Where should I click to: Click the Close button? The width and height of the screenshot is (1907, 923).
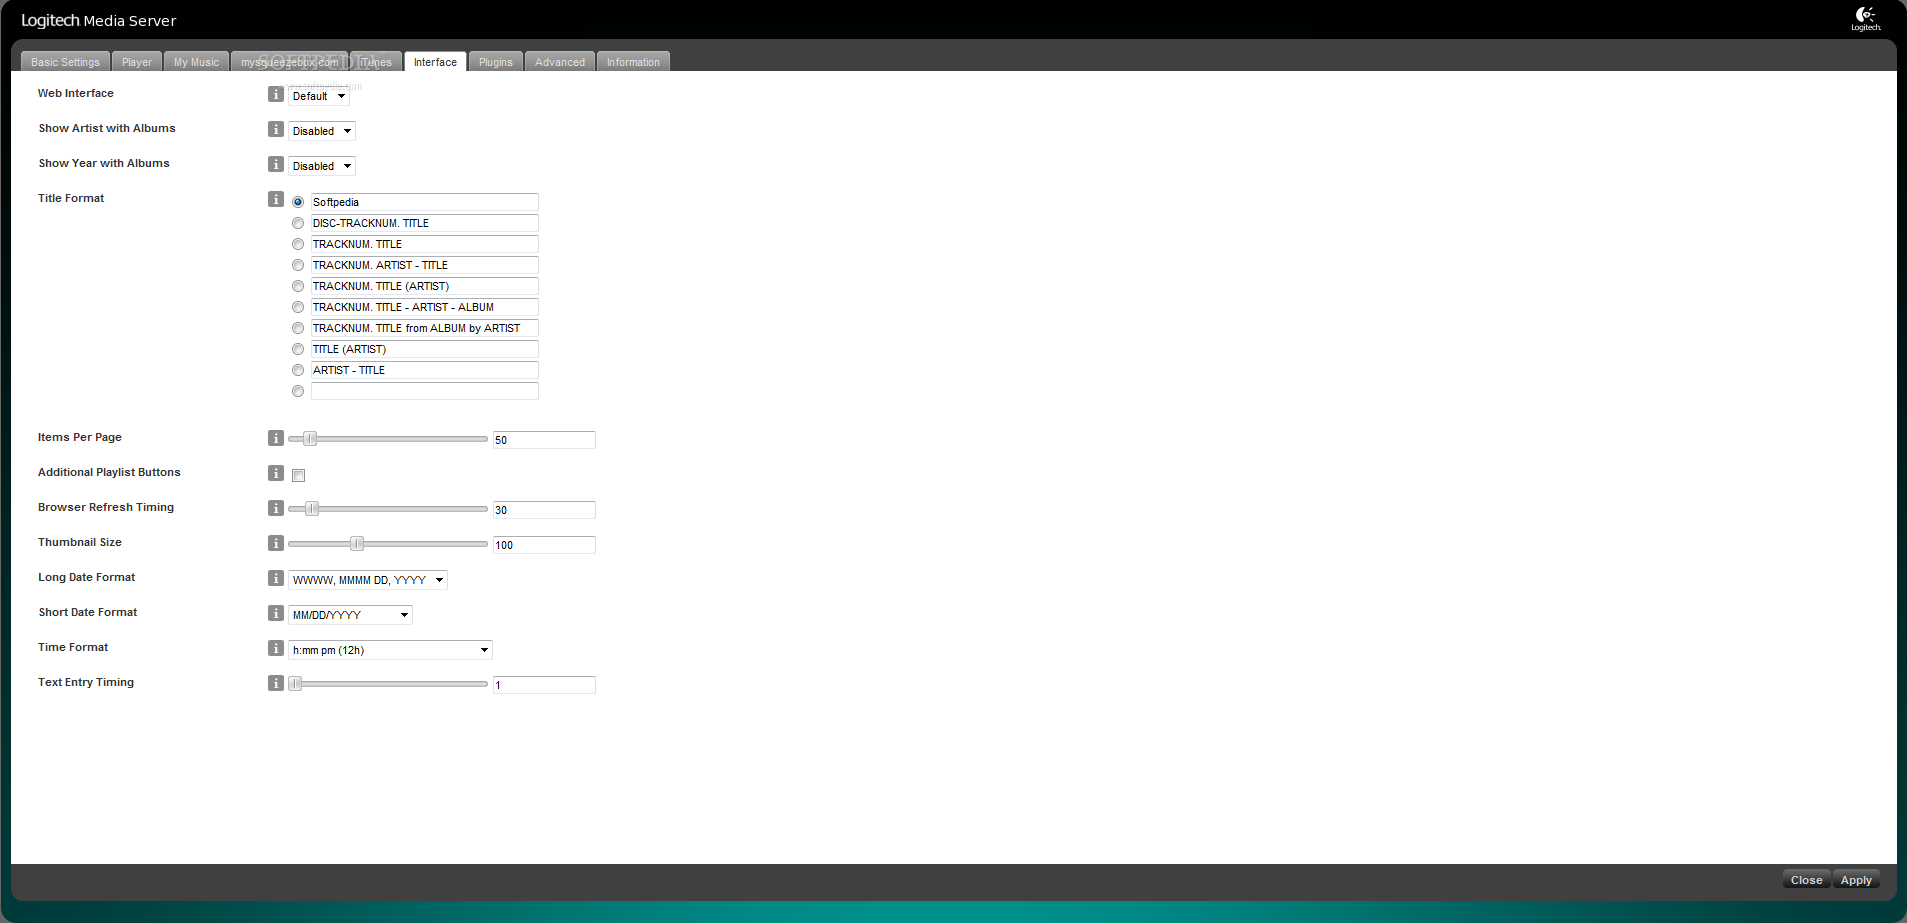point(1806,880)
